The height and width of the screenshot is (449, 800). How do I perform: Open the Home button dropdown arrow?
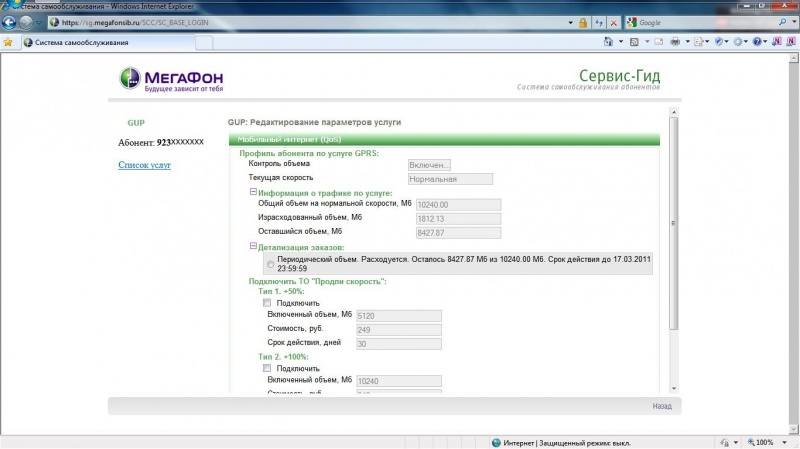[621, 42]
